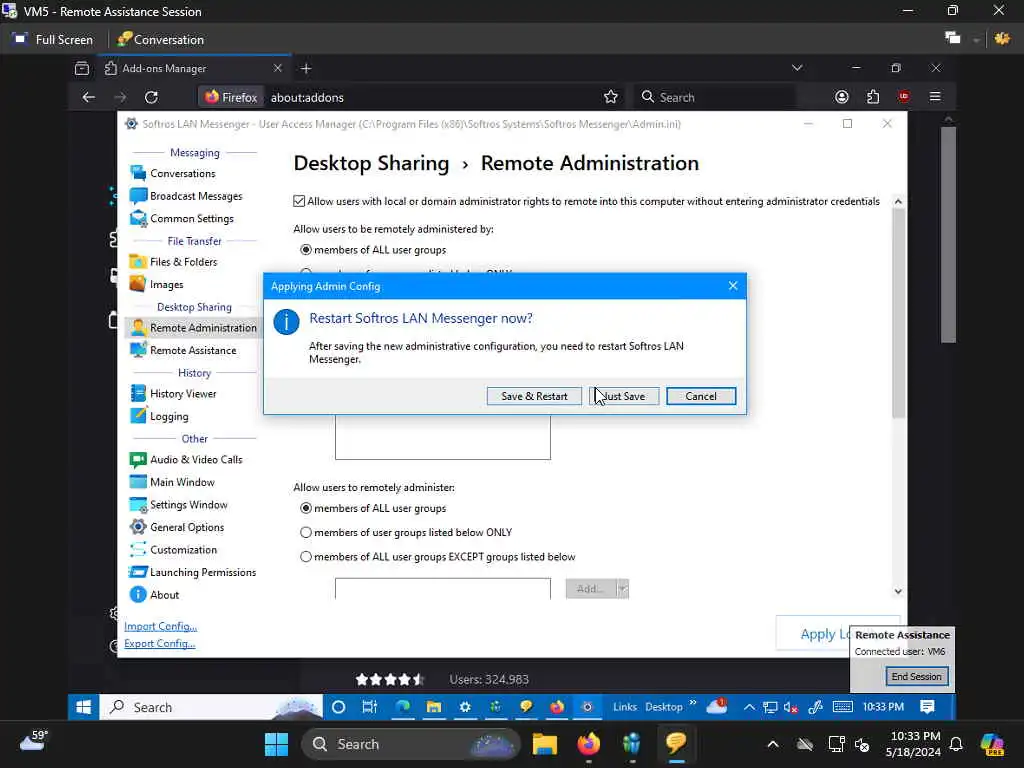Click remote taskbar Search box

pyautogui.click(x=211, y=707)
